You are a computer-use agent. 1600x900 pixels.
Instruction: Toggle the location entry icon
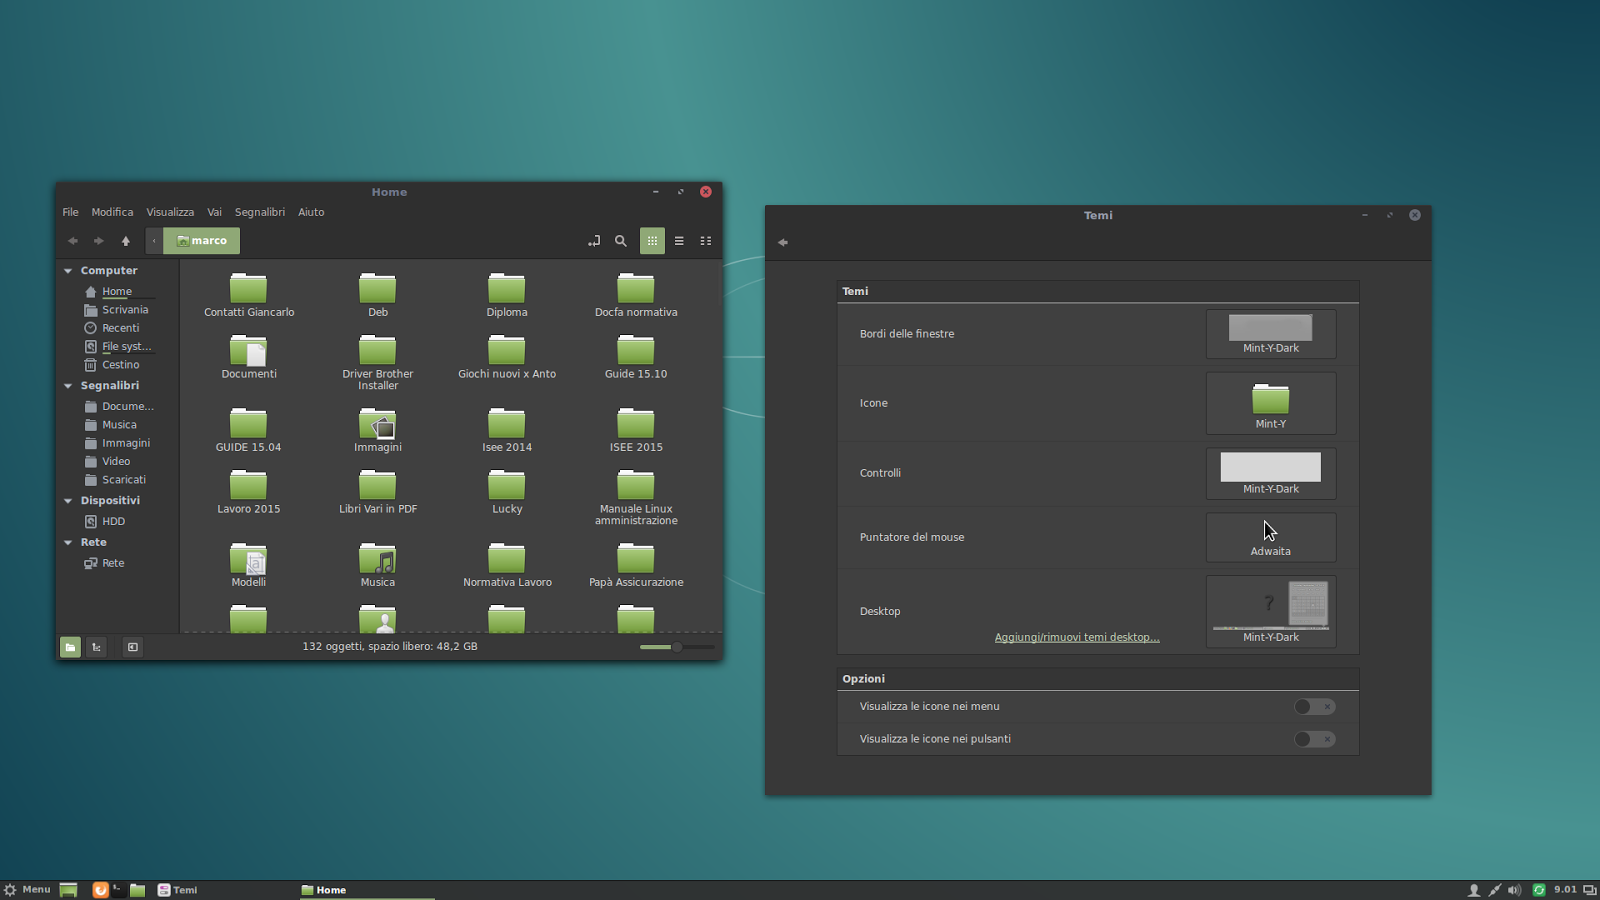coord(594,241)
